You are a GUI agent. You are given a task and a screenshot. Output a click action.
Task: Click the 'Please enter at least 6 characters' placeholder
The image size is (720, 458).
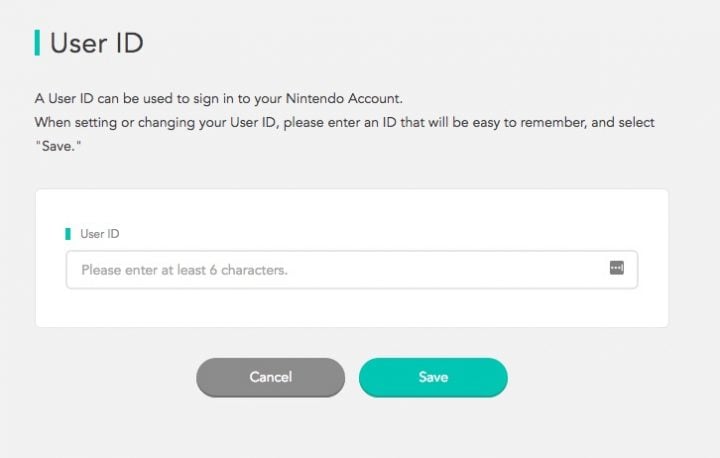[x=184, y=270]
